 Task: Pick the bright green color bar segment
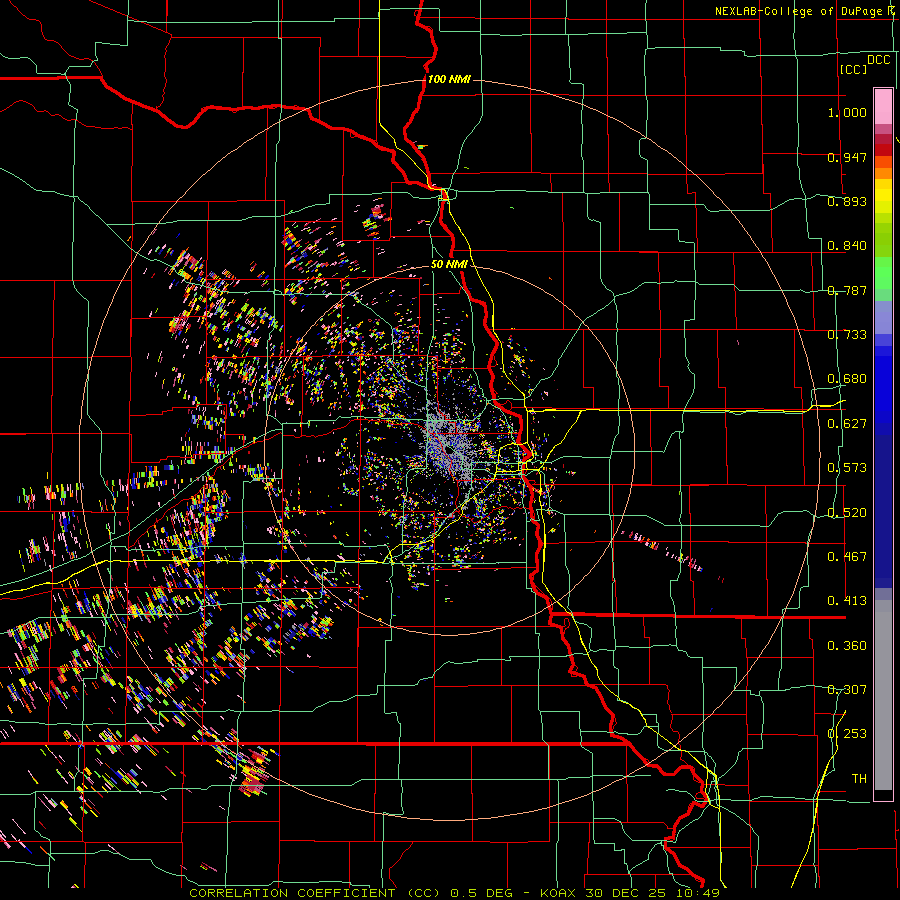(x=883, y=274)
